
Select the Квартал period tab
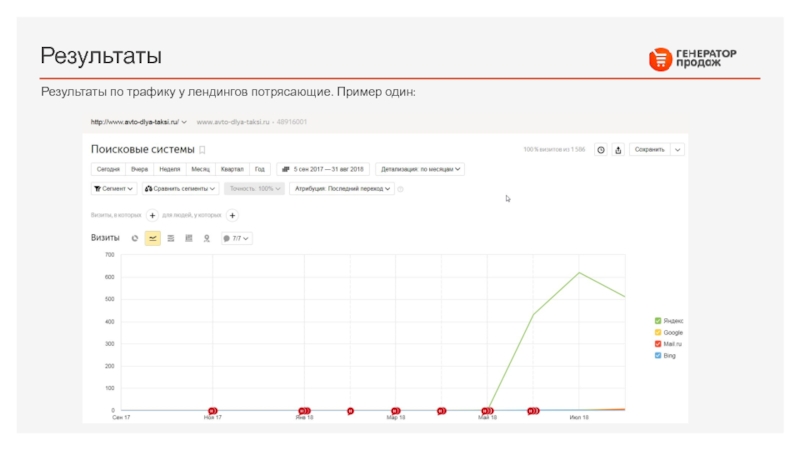(x=231, y=169)
